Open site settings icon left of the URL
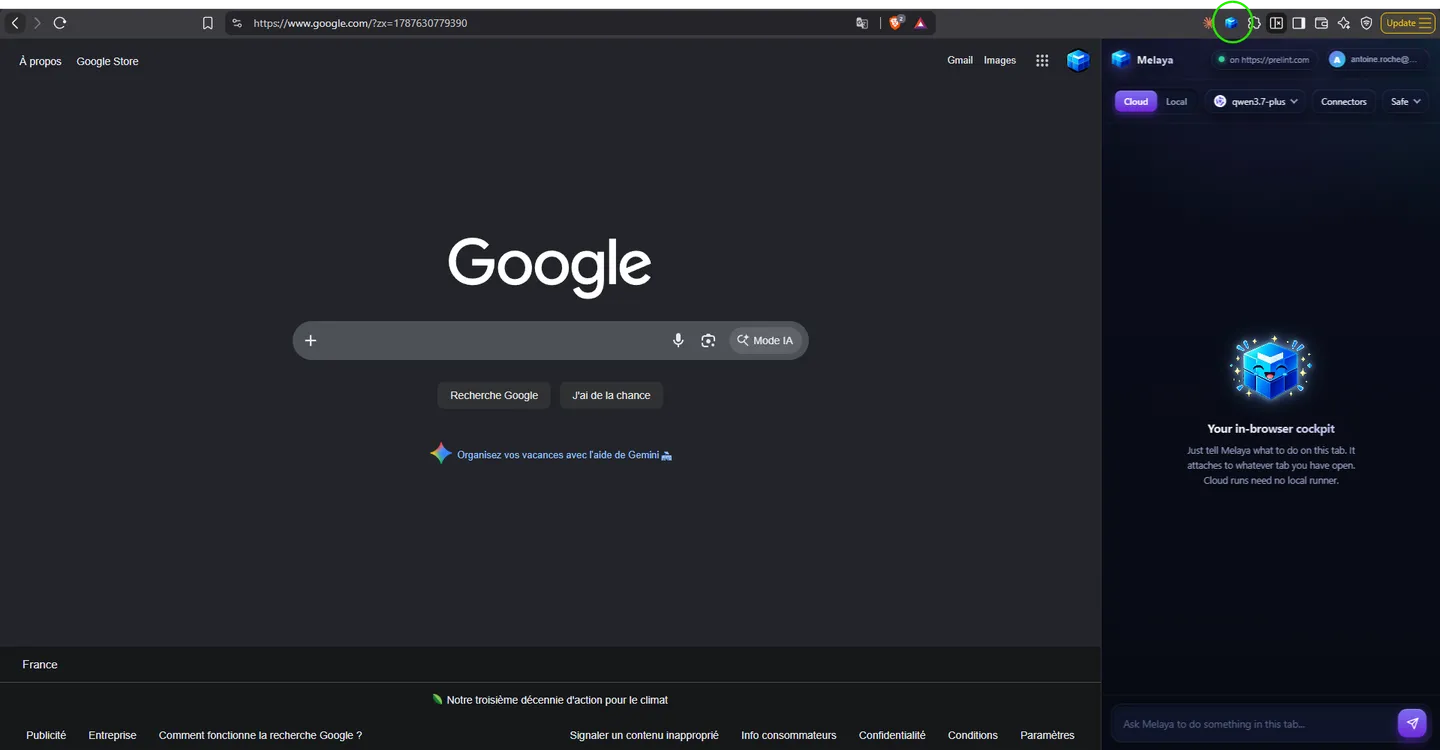1440x750 pixels. [x=237, y=23]
